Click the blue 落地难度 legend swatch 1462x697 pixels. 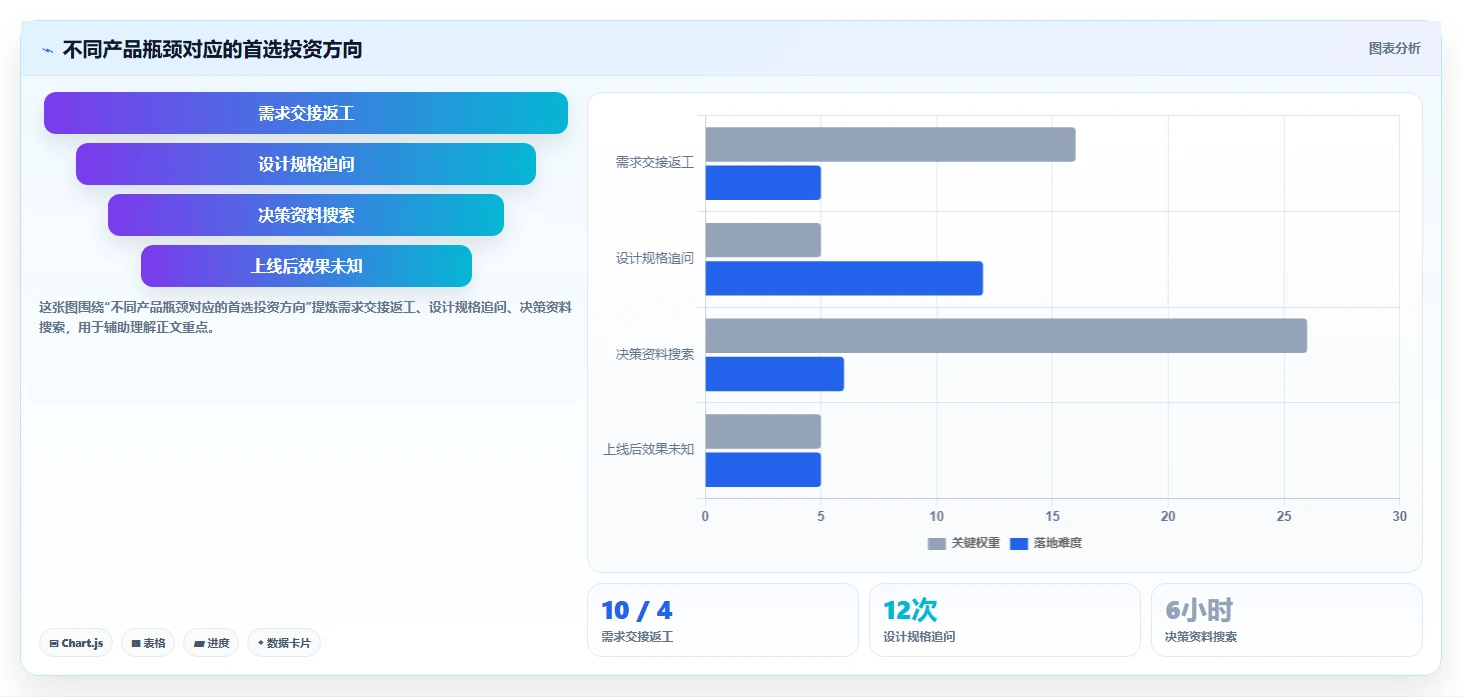tap(1019, 544)
